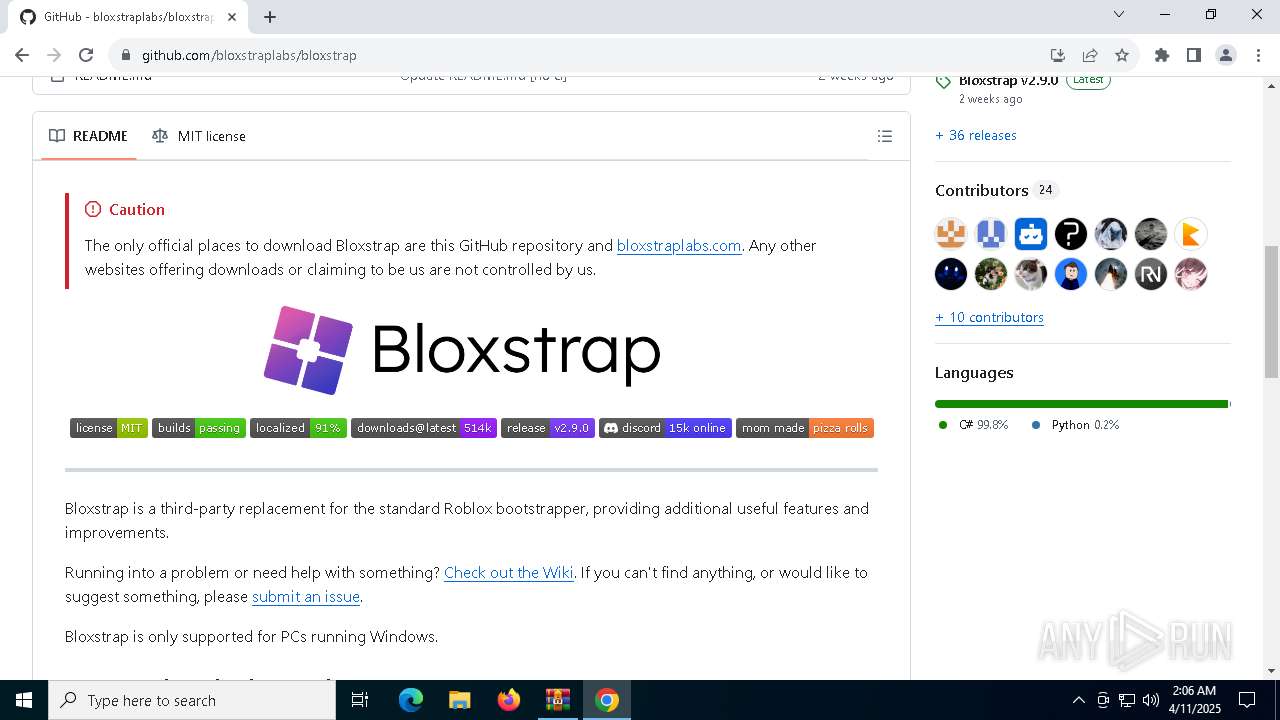Click the page vertical scrollbar thumb

coord(1271,311)
